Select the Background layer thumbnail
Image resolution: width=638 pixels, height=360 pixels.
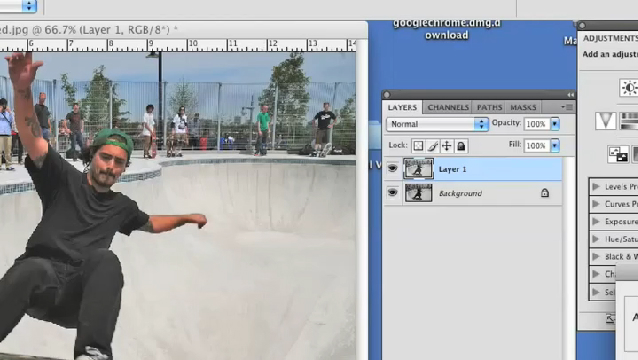[418, 193]
